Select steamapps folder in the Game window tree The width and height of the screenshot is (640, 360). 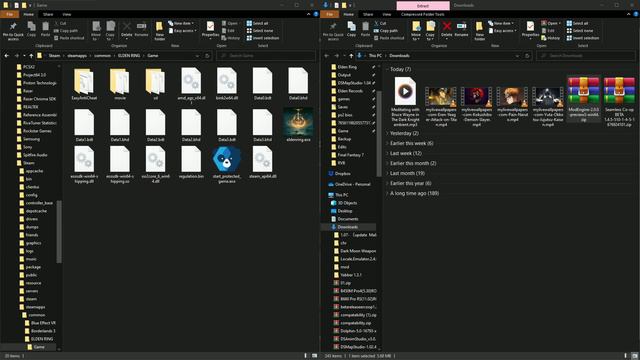[x=32, y=307]
